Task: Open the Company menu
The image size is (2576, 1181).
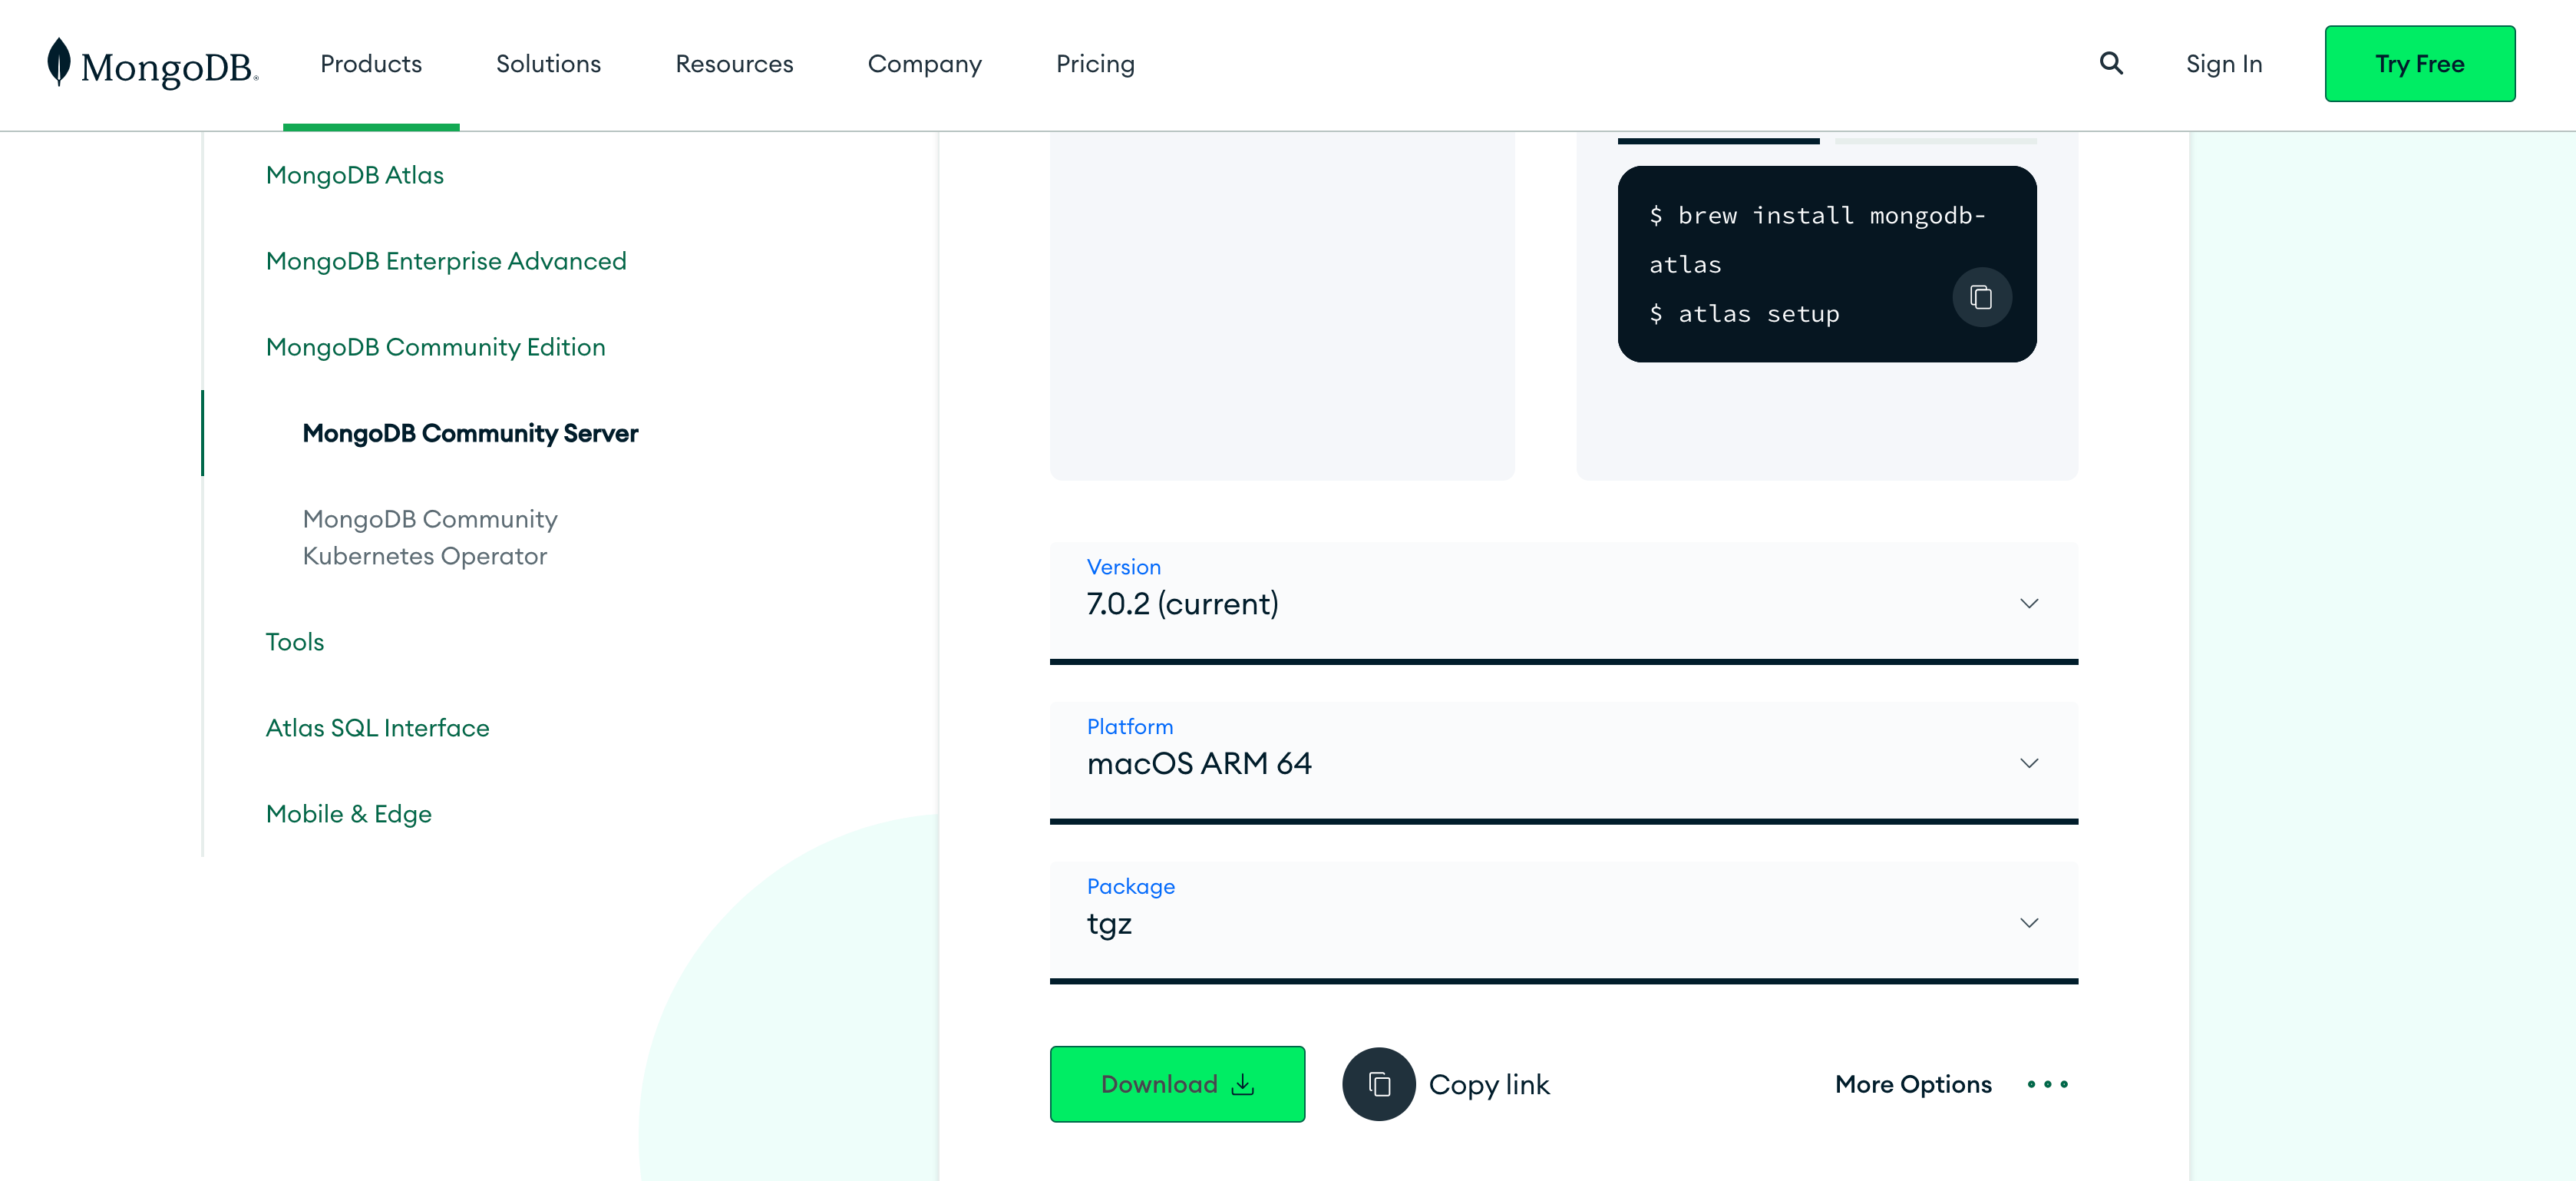Action: (x=924, y=64)
